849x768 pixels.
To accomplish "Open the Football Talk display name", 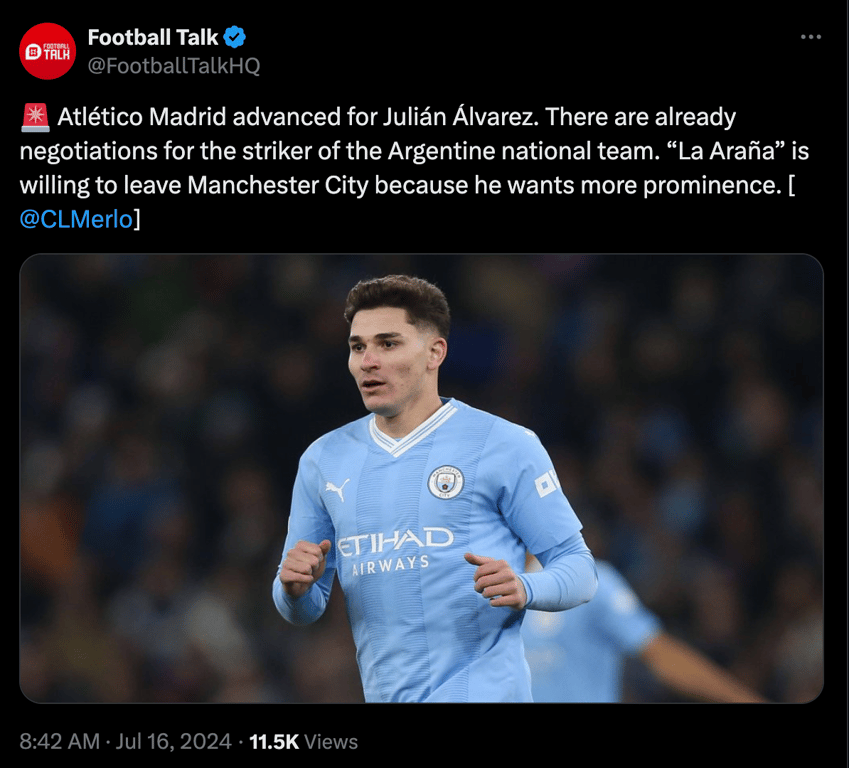I will pyautogui.click(x=150, y=36).
